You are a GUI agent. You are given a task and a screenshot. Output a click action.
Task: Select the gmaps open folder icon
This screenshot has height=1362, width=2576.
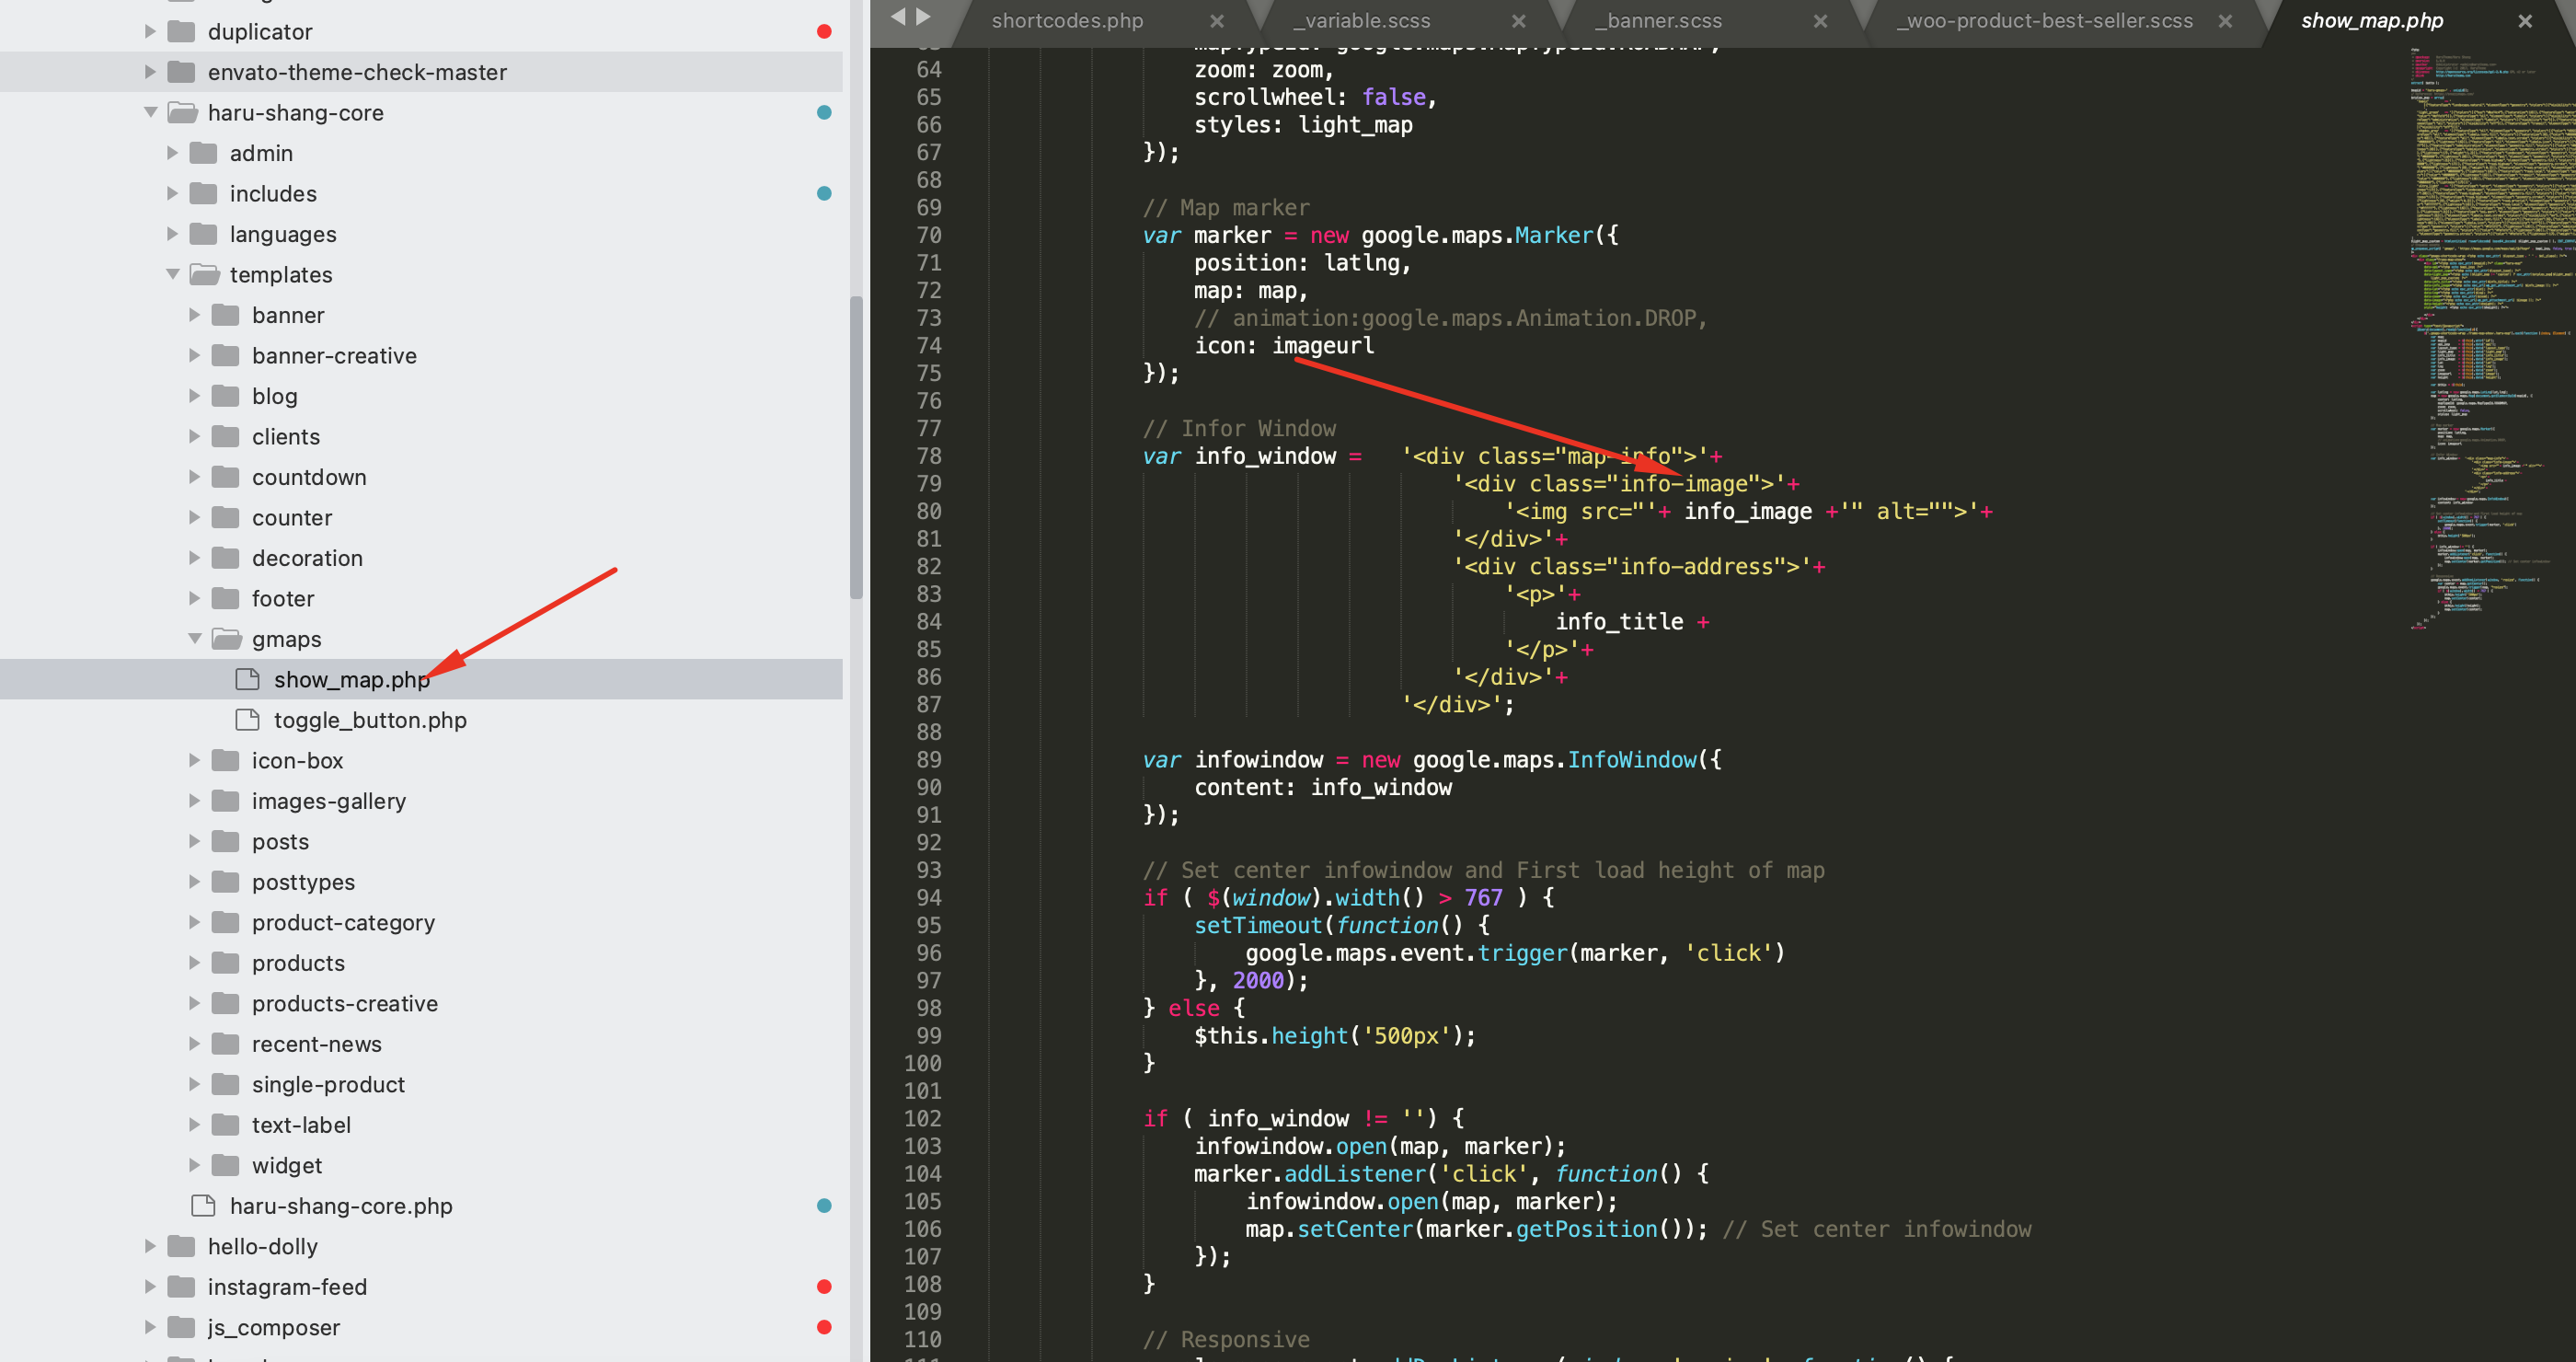[226, 638]
